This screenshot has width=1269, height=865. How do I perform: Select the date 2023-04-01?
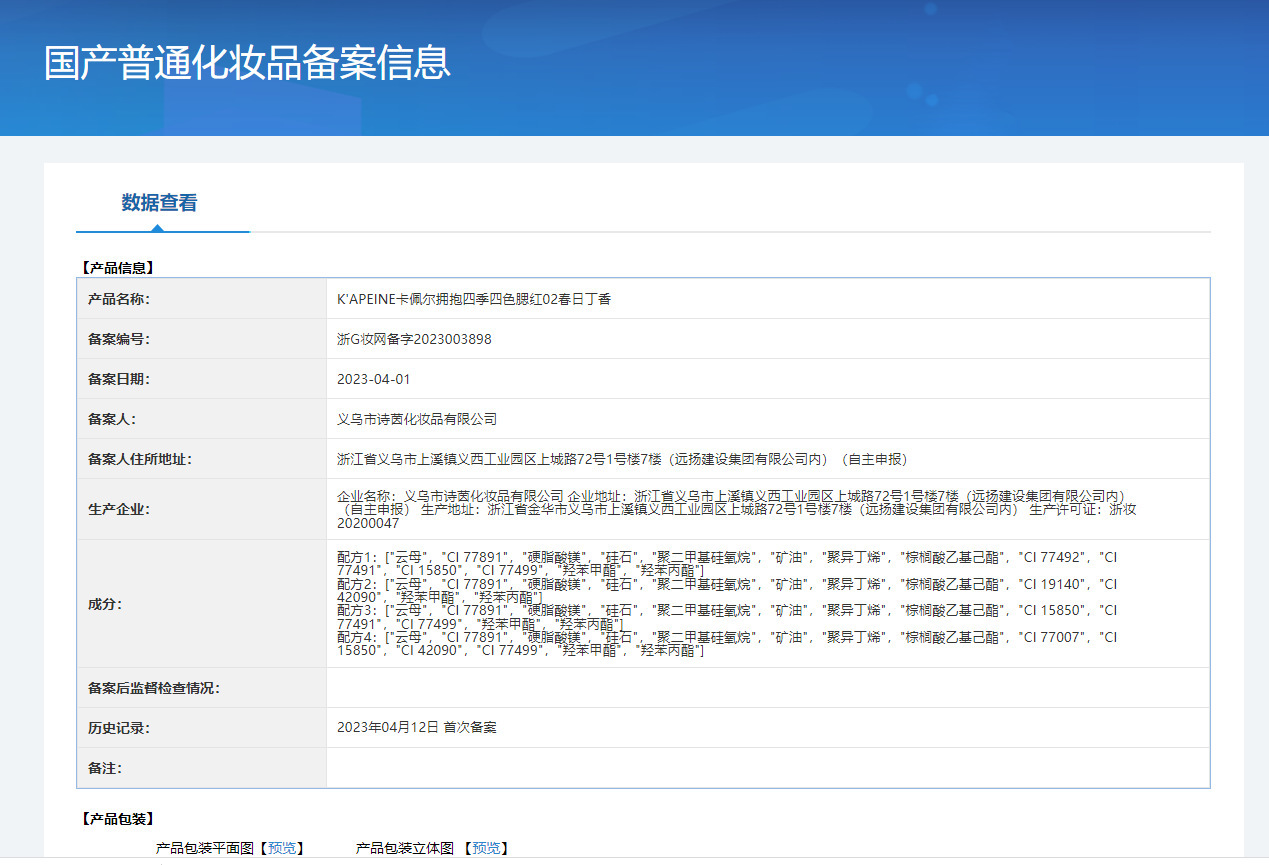[x=374, y=379]
